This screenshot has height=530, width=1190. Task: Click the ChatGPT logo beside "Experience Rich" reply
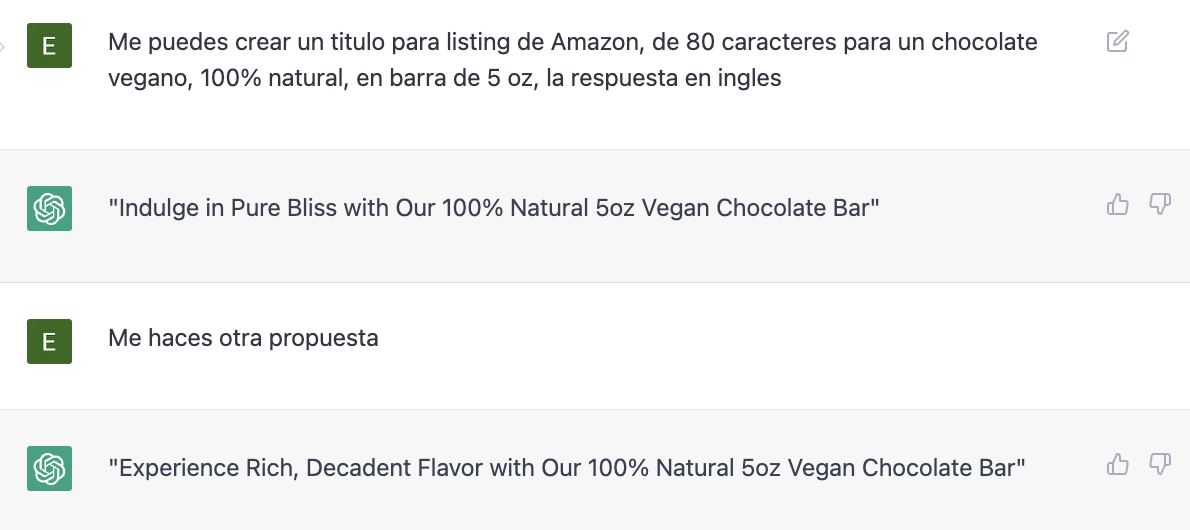point(49,468)
